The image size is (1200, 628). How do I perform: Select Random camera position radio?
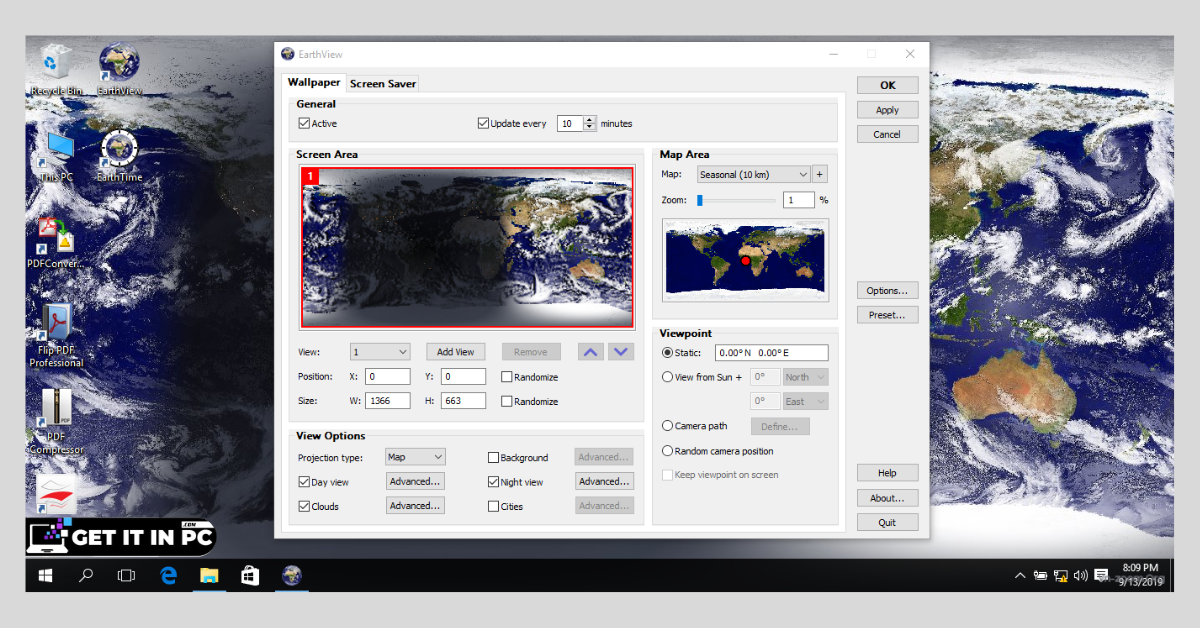click(668, 451)
